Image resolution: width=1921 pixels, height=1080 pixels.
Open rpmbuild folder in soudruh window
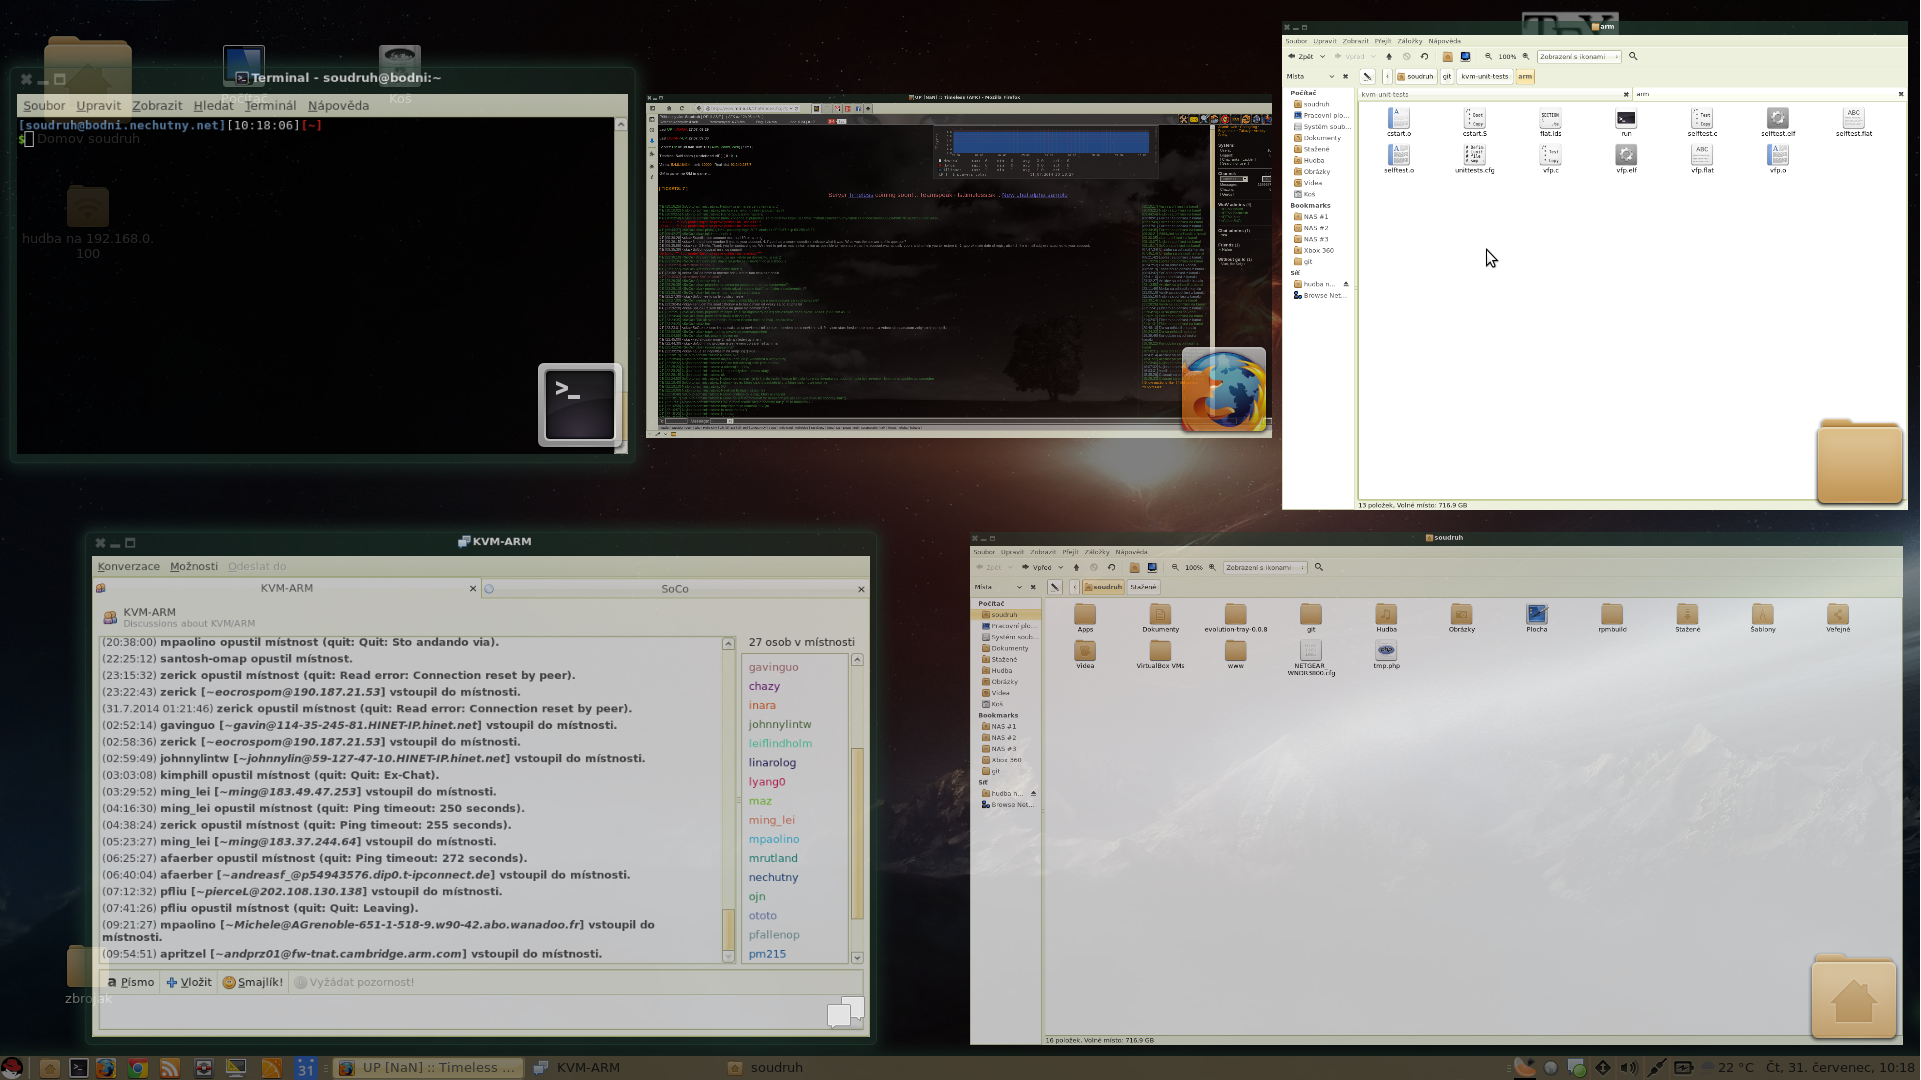pos(1612,618)
